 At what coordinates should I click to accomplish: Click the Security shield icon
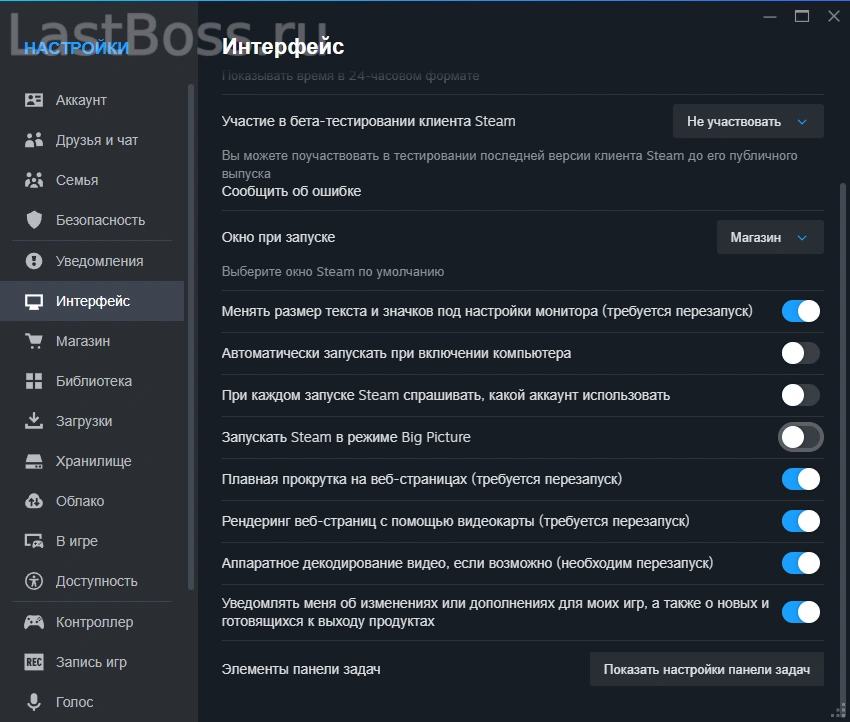34,220
